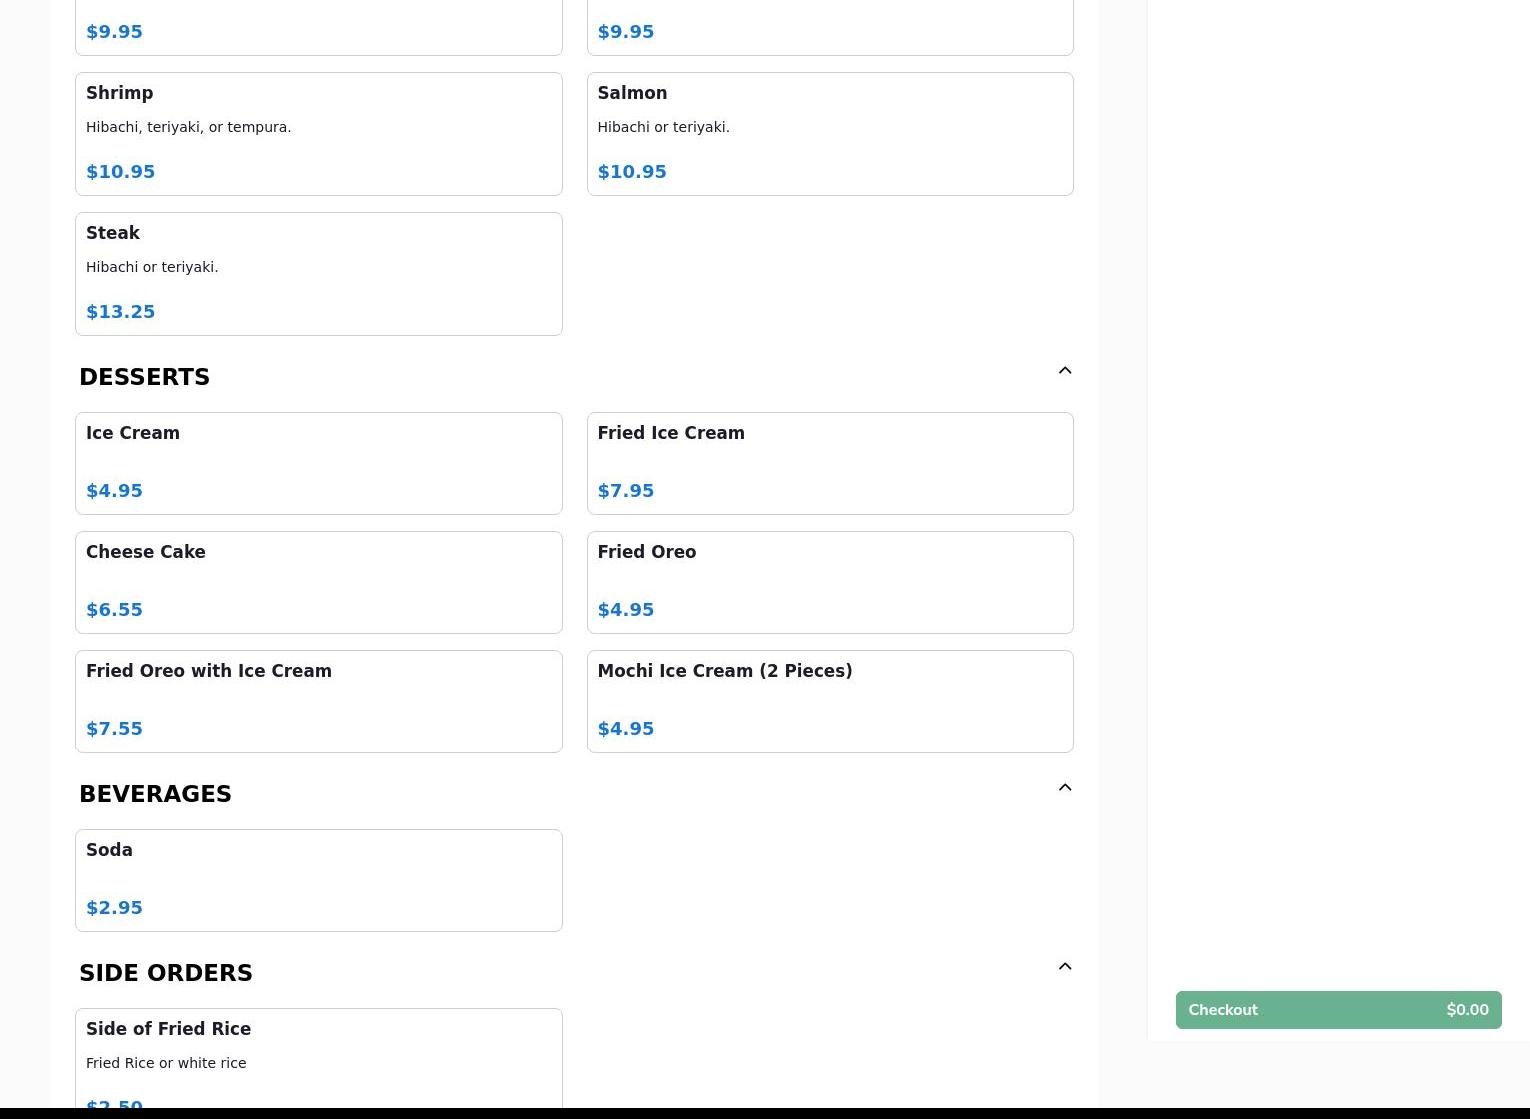
Task: Select the Cheese Cake dessert
Action: (319, 582)
